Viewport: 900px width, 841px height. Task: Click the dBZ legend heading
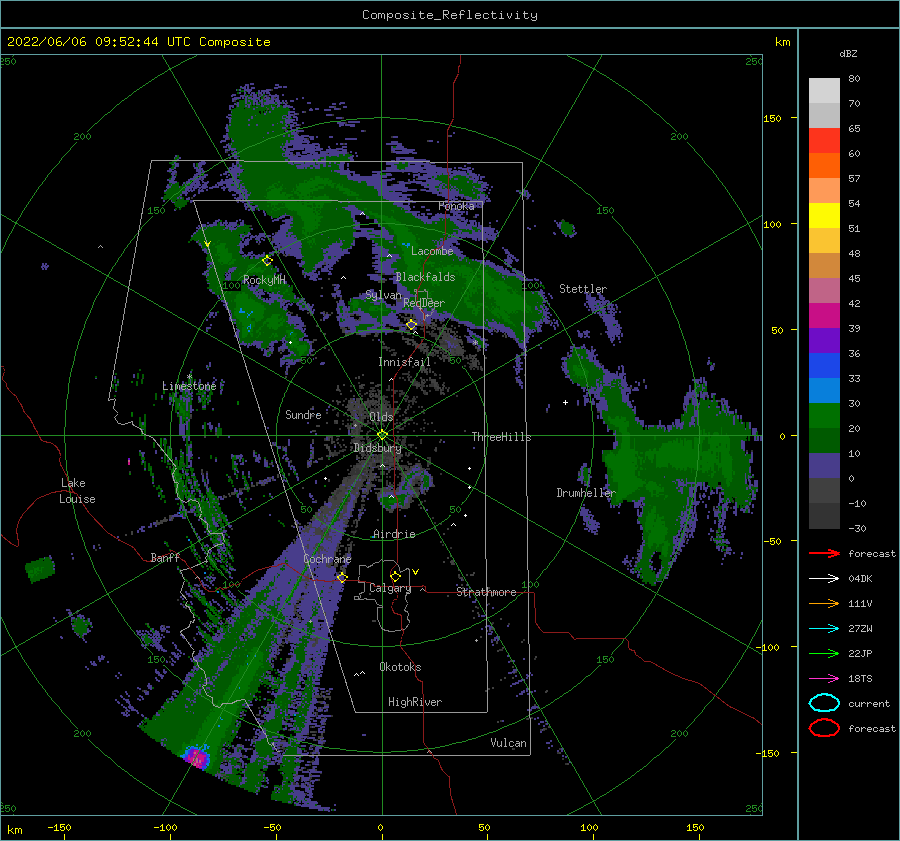848,53
